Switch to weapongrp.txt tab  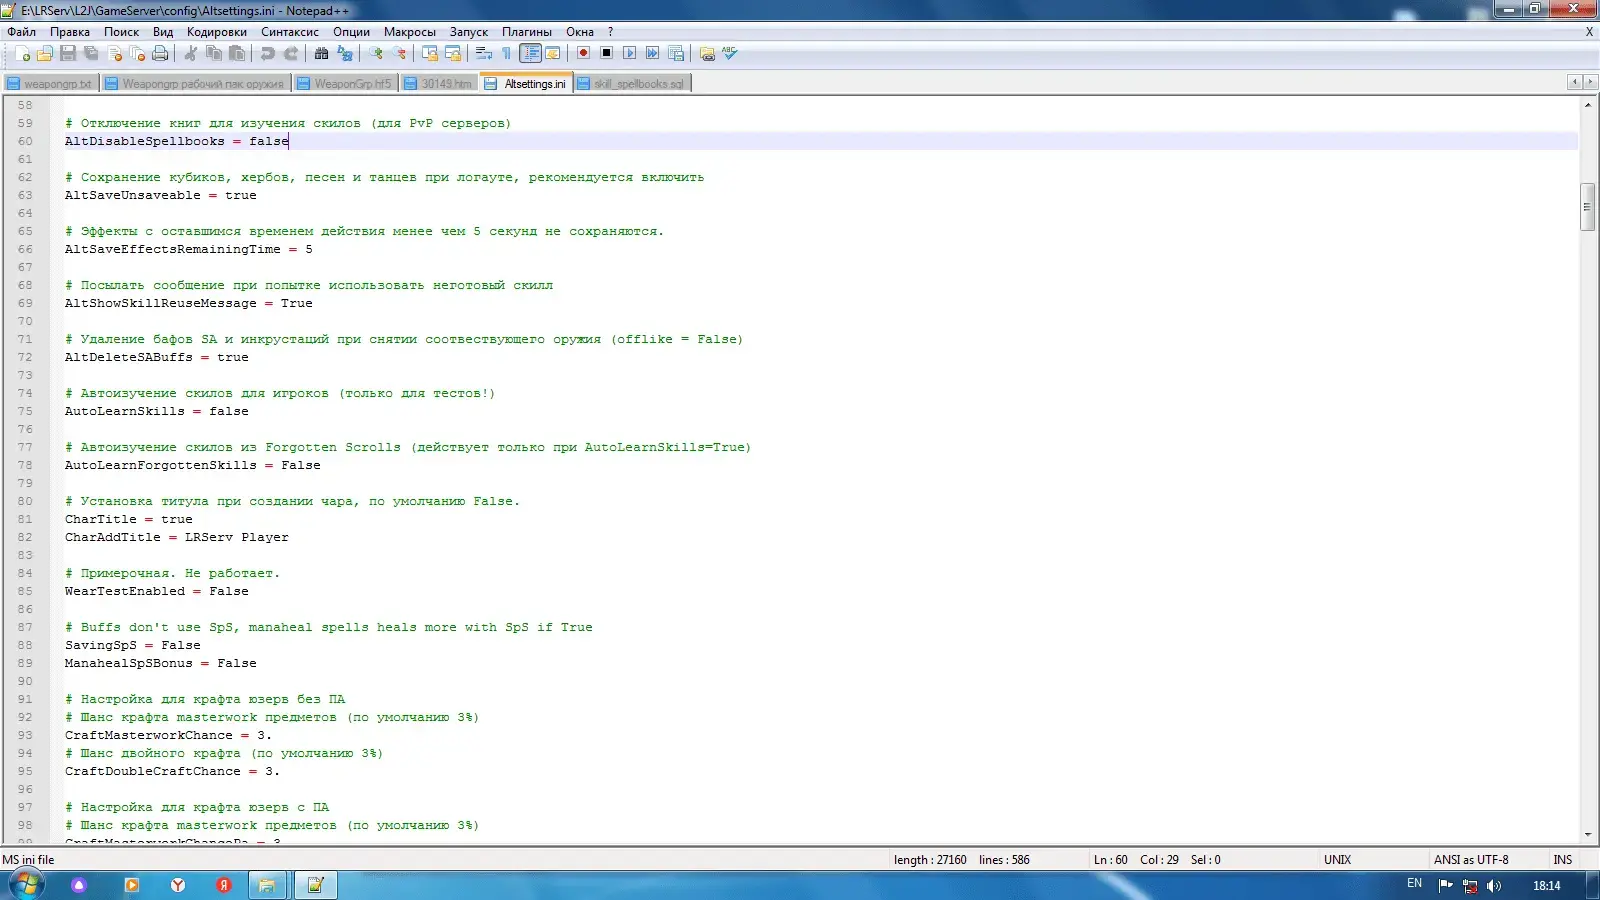pos(50,84)
